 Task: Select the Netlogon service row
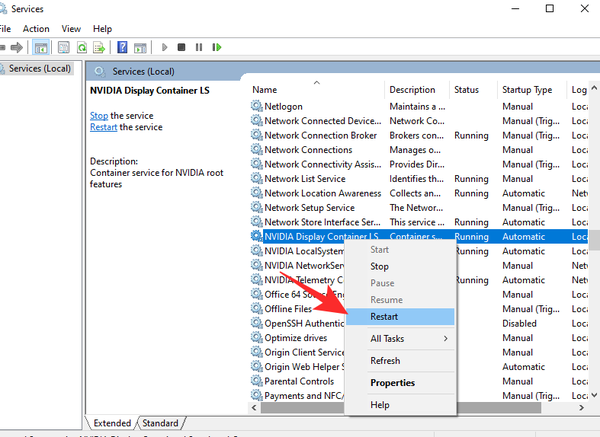coord(419,106)
